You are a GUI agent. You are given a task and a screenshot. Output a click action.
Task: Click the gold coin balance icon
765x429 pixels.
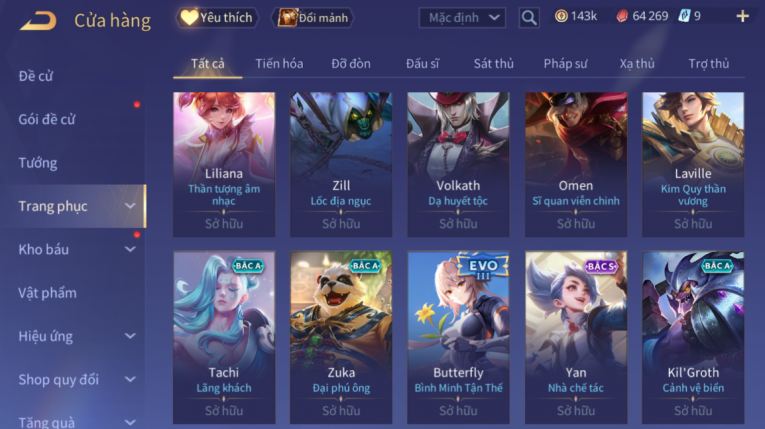point(562,17)
